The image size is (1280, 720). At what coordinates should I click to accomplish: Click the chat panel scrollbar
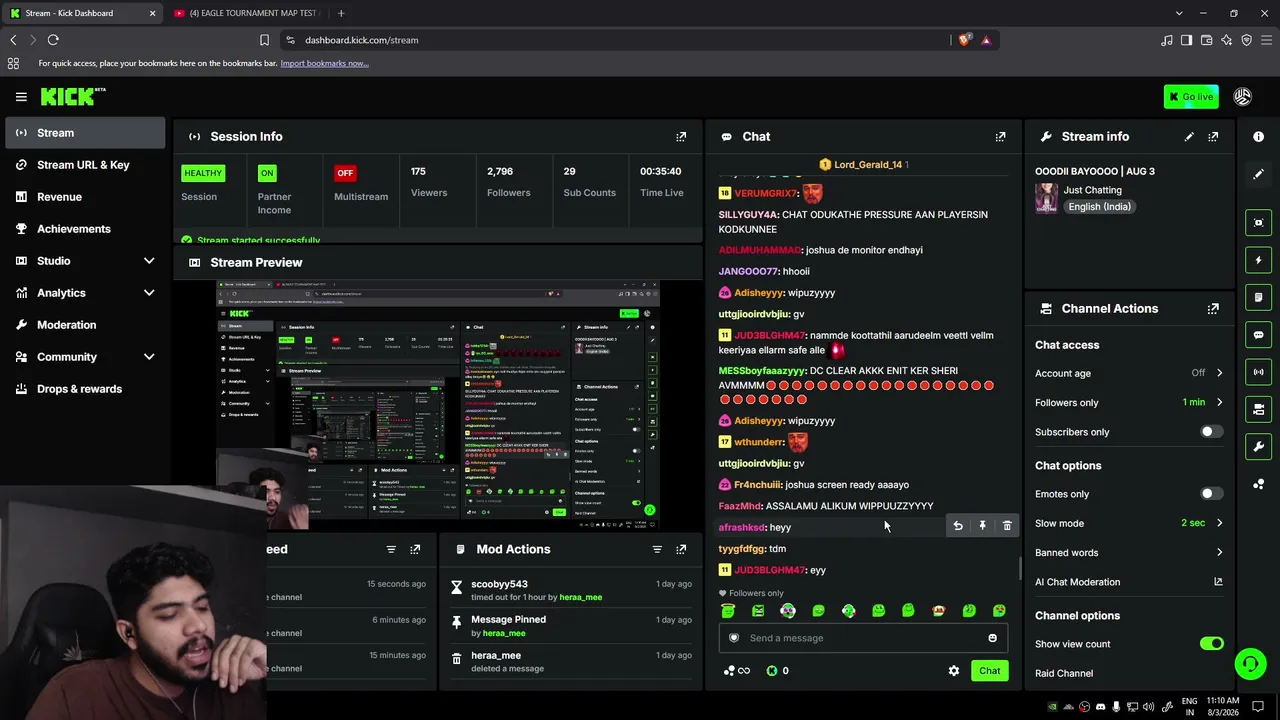[1020, 568]
